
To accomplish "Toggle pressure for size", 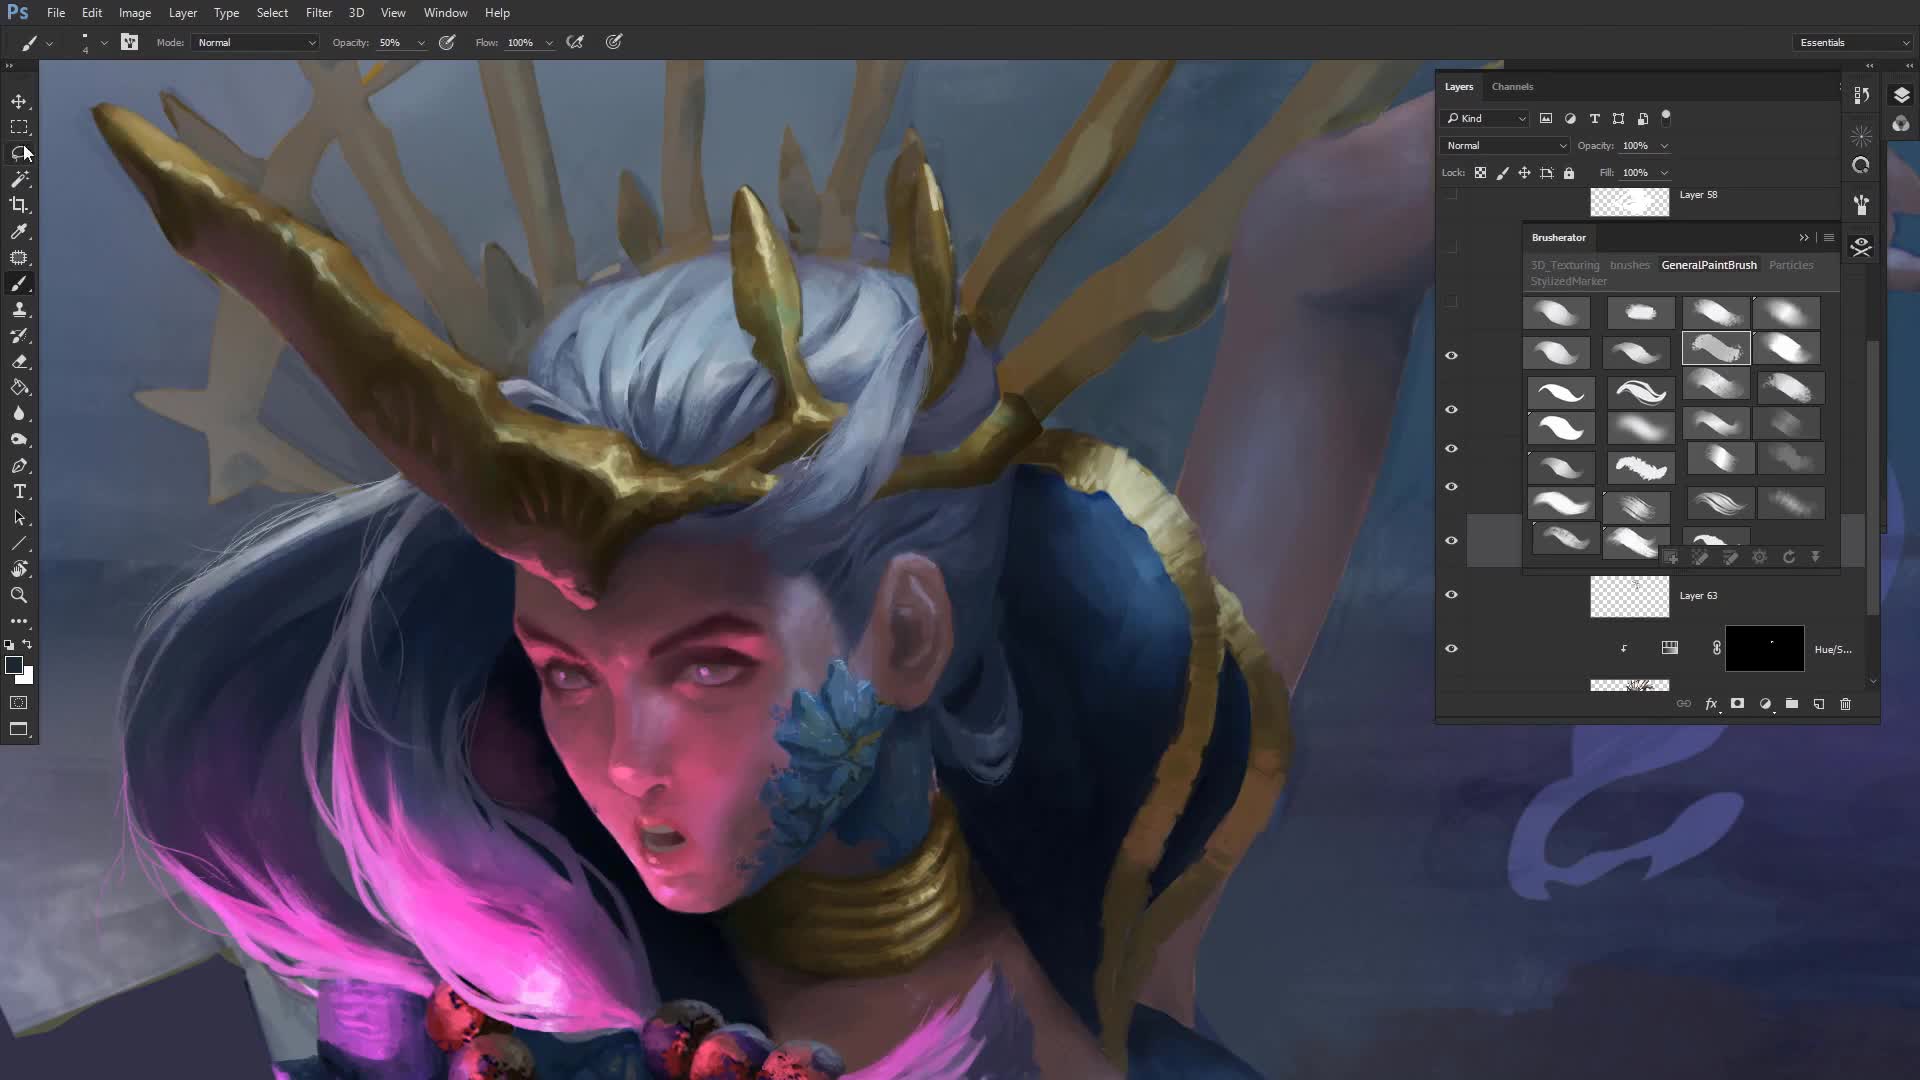I will tap(614, 42).
